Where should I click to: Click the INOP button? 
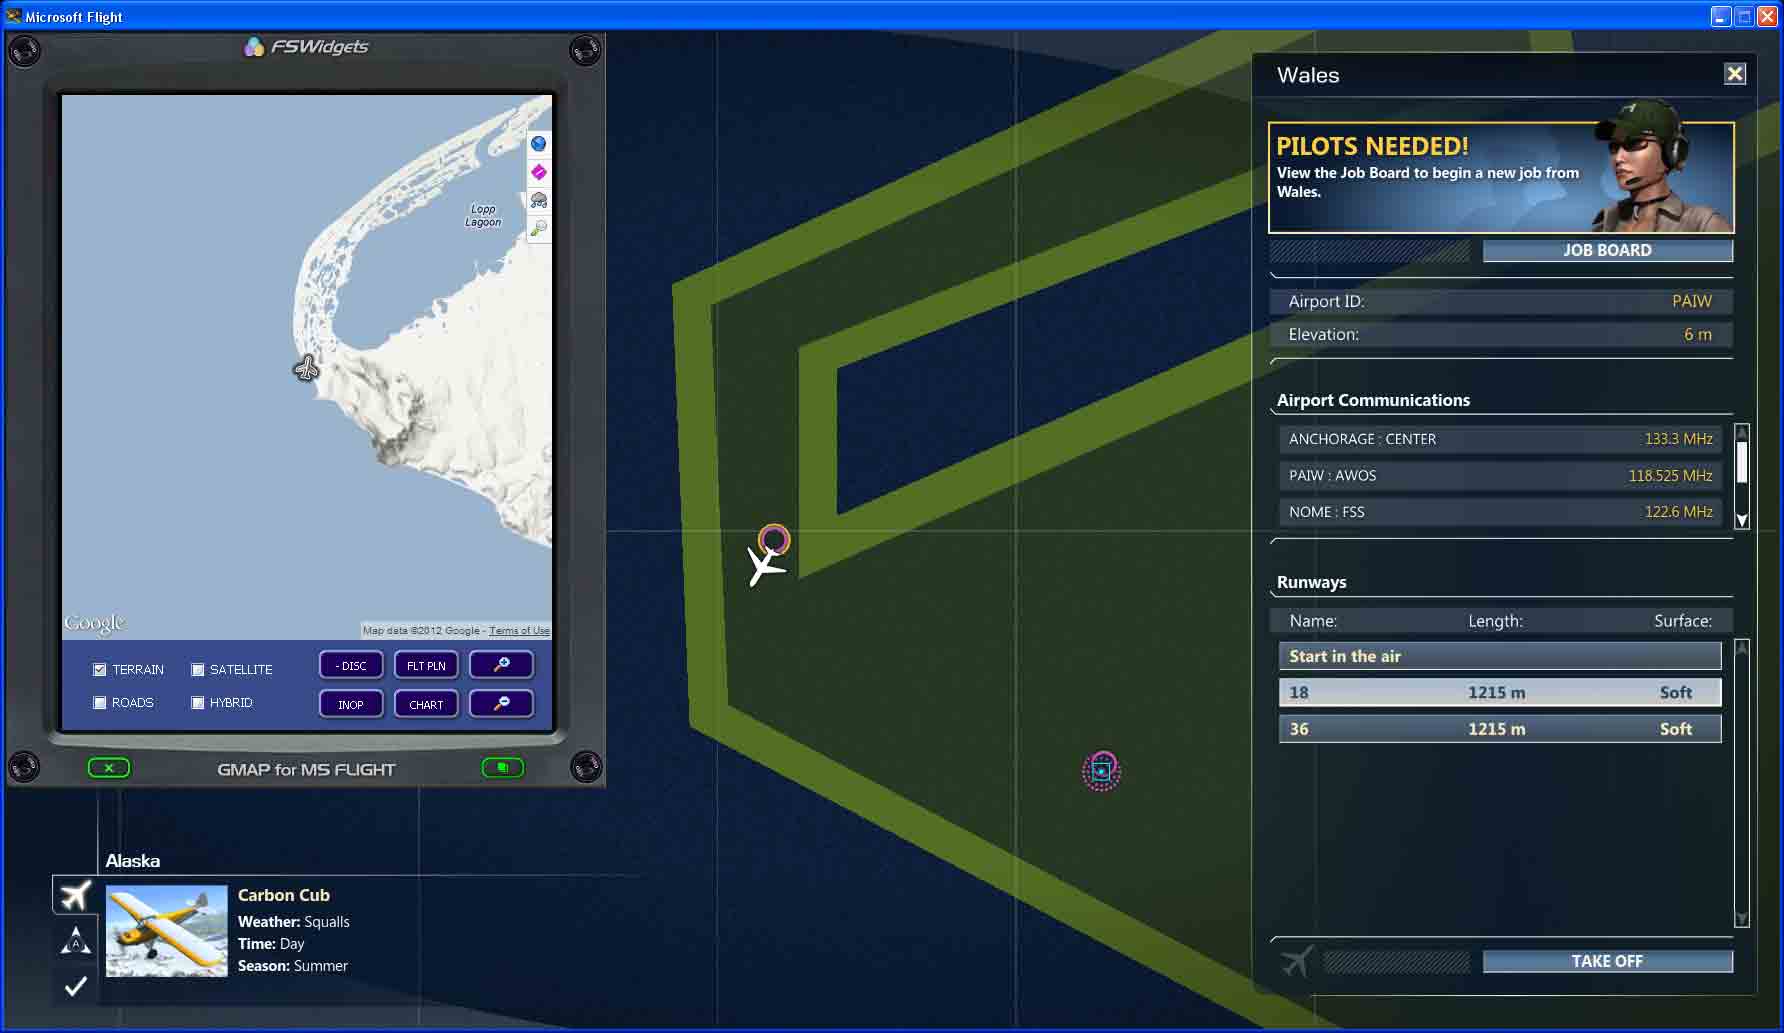tap(351, 704)
